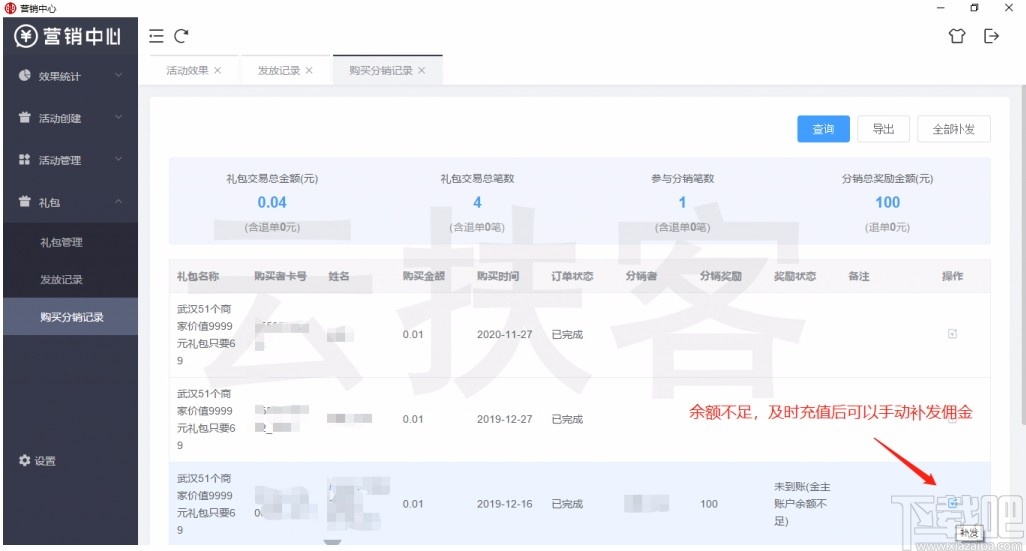Screen dimensions: 1026x551
Task: Click the date 2019-12-27 cell
Action: [504, 419]
